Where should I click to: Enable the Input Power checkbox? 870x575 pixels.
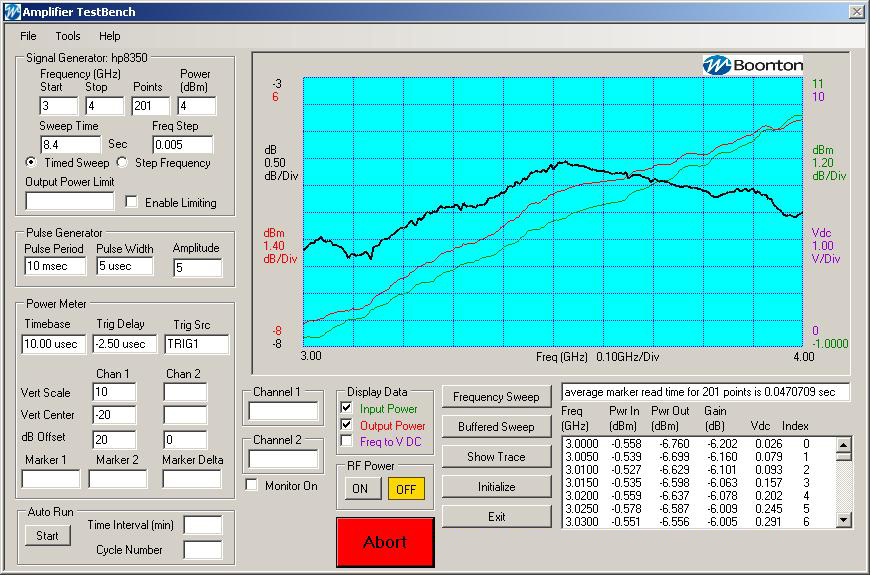pos(346,409)
